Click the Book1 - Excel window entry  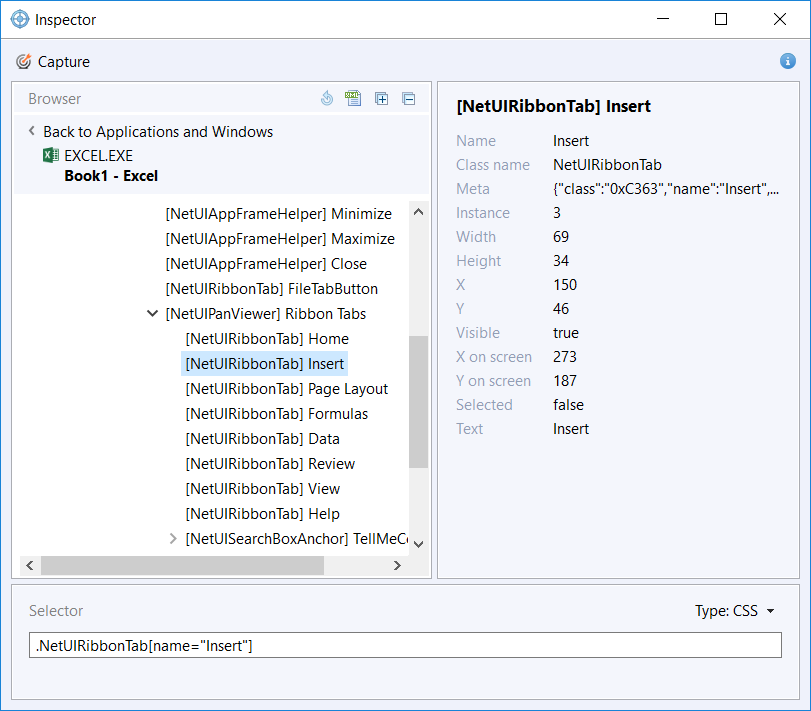(x=111, y=176)
